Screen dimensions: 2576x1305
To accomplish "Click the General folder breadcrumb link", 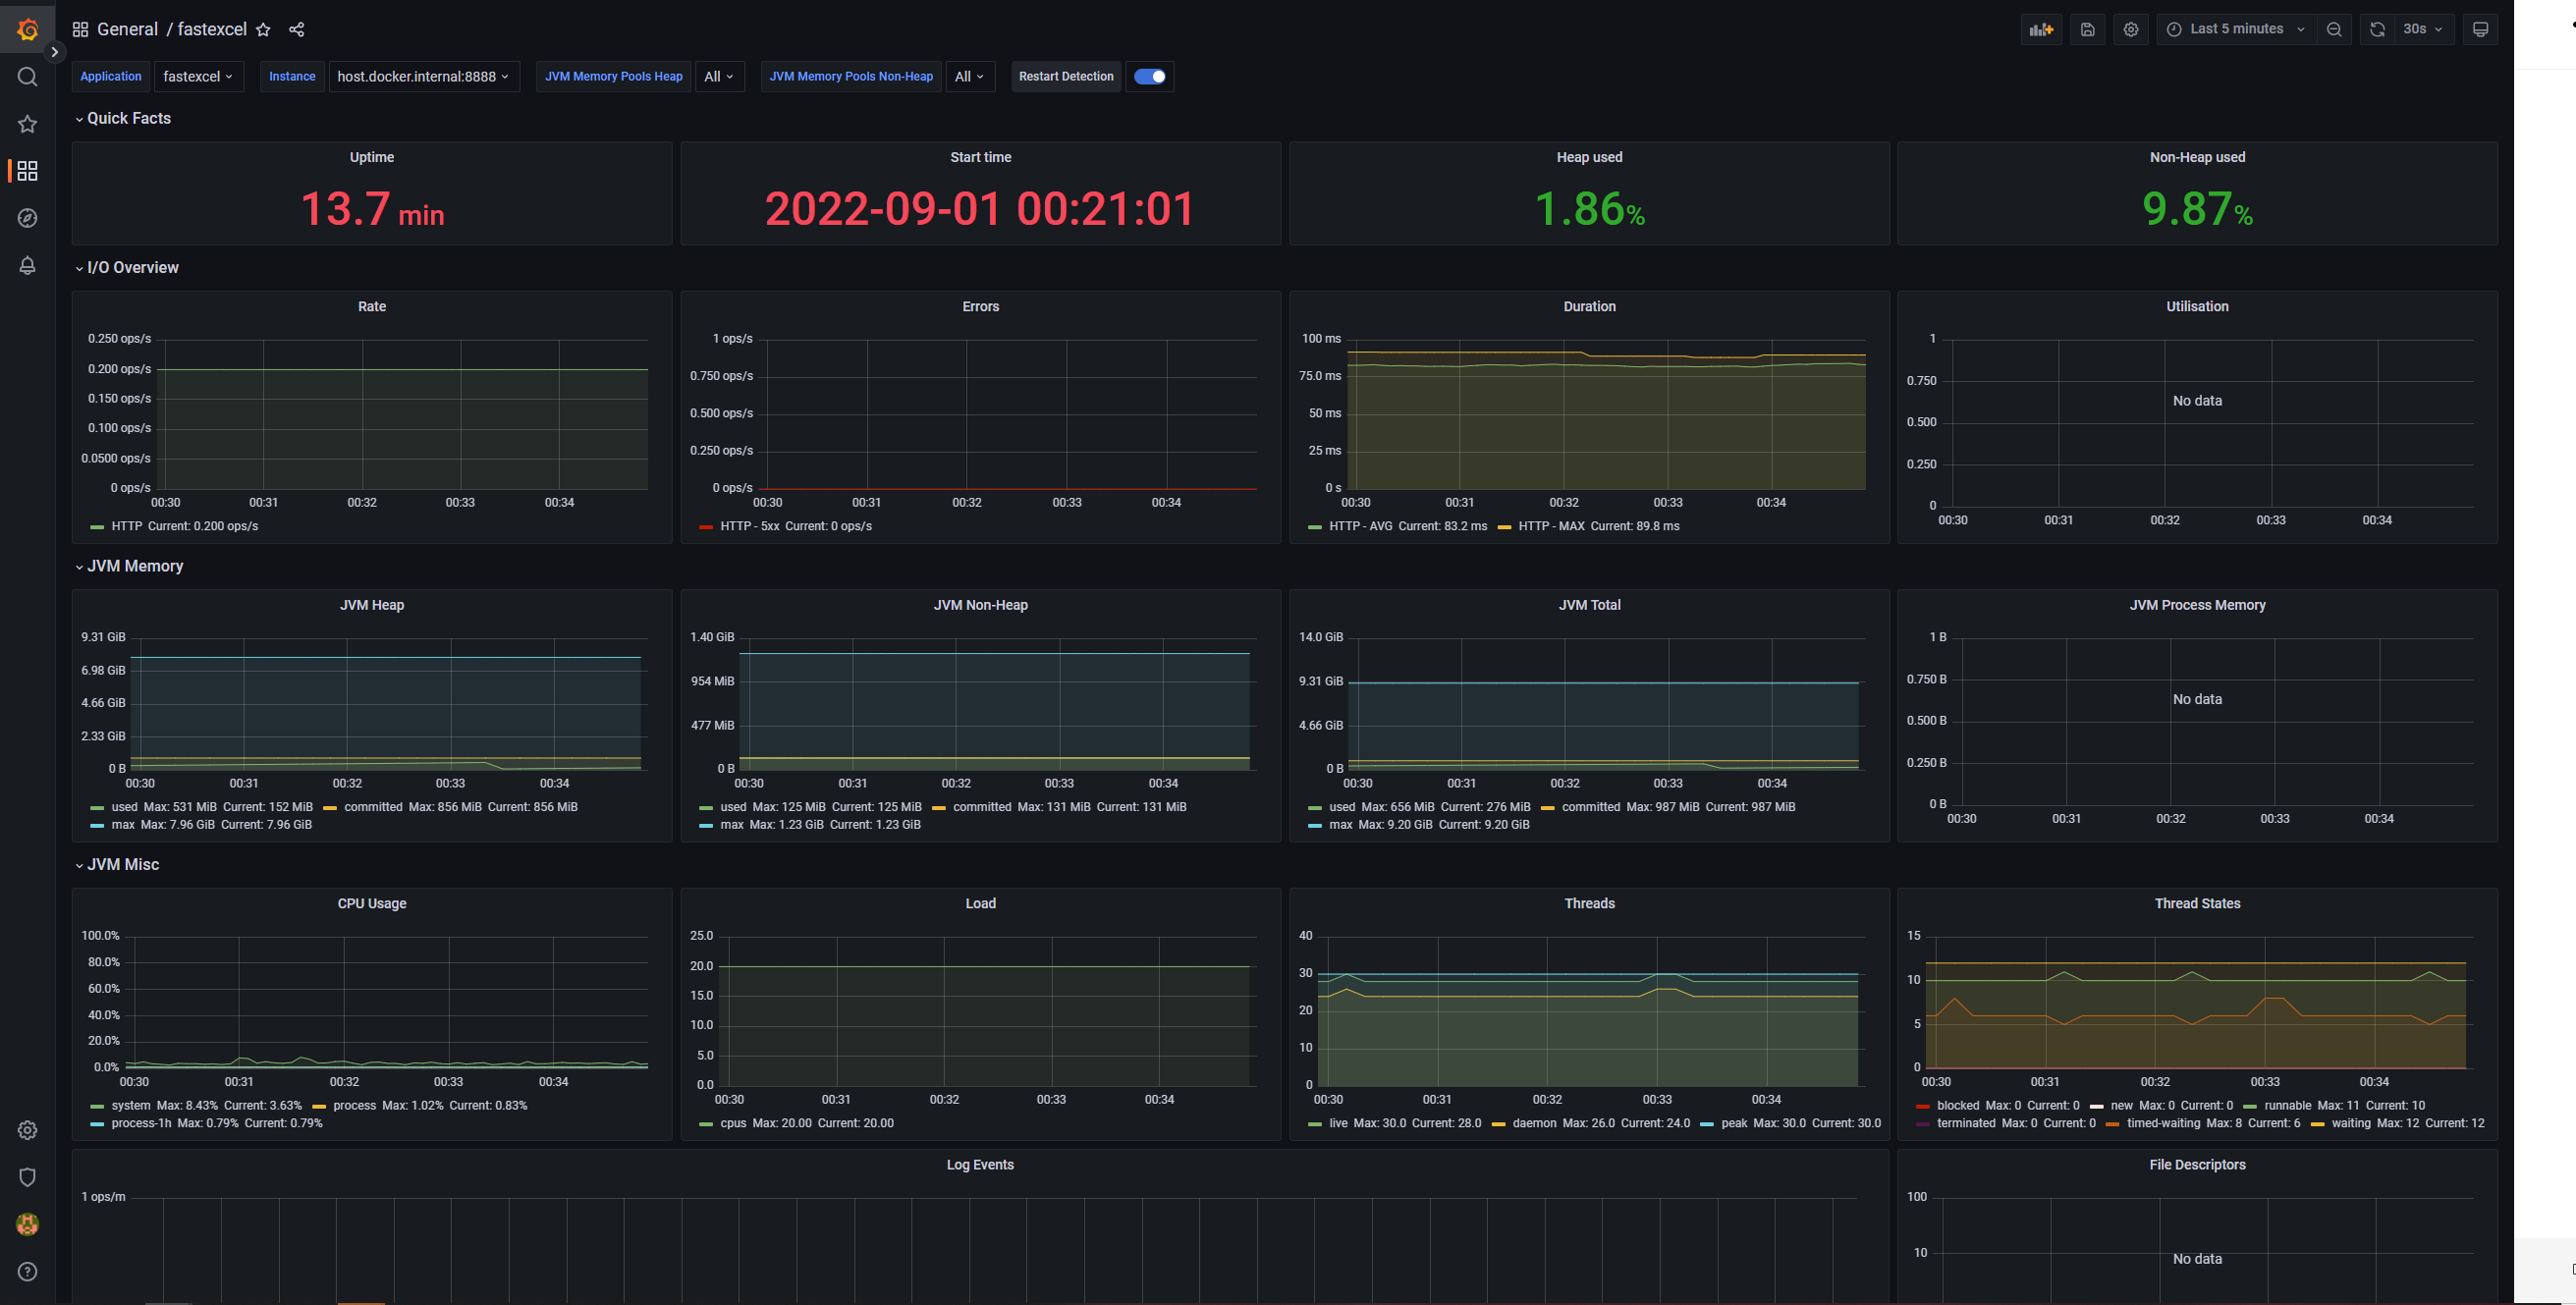I will coord(127,29).
